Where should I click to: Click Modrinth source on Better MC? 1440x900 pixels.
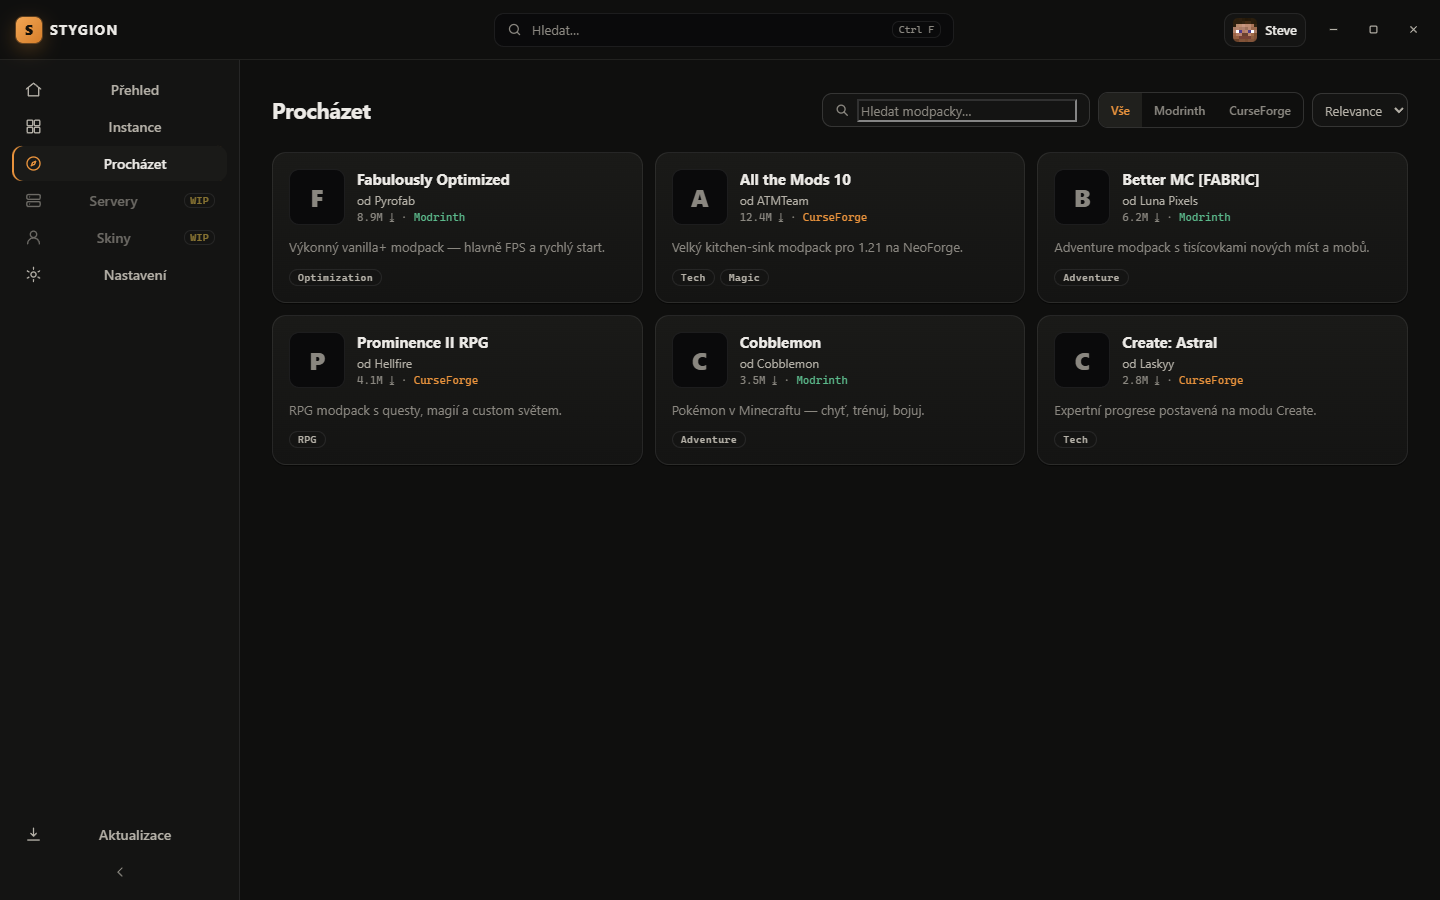(x=1204, y=217)
